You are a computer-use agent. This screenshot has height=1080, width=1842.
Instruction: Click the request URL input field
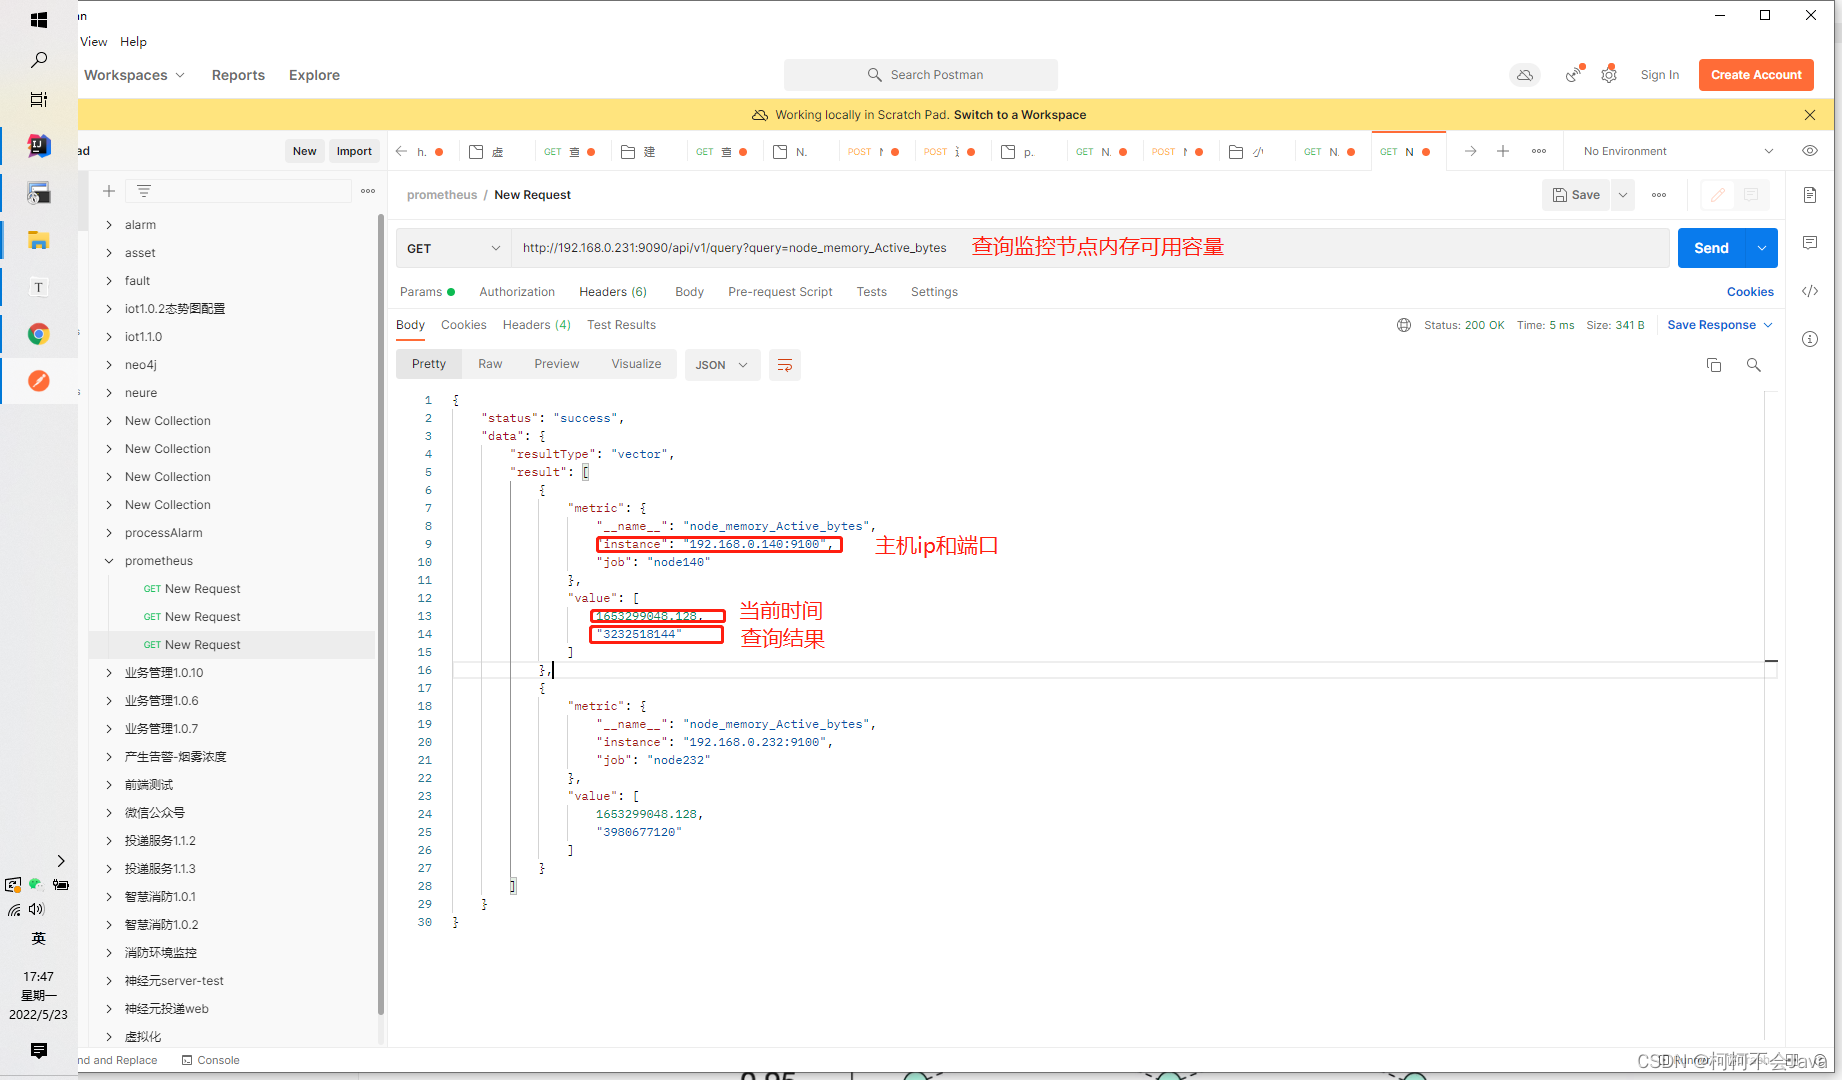1090,248
